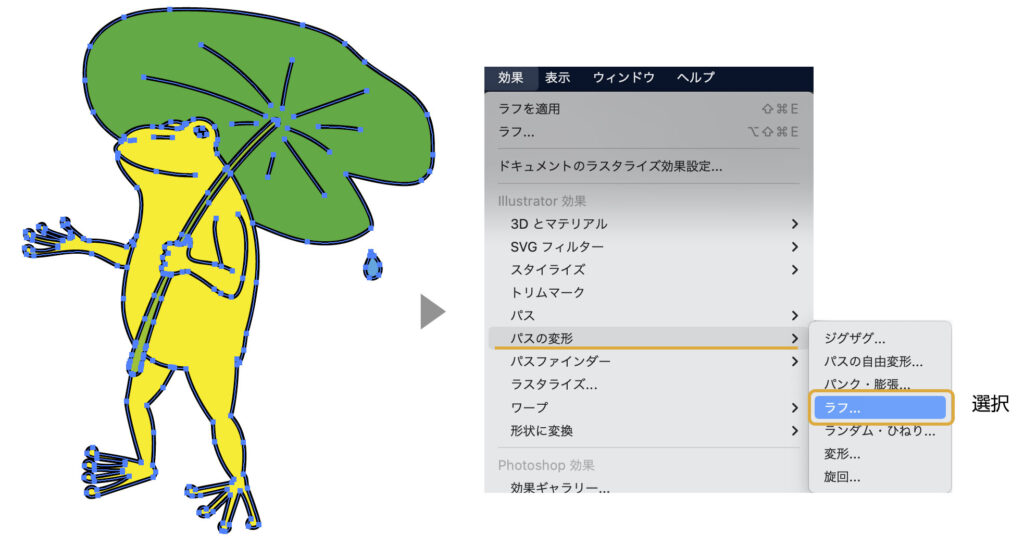
Task: Open the 効果 menu
Action: click(511, 78)
